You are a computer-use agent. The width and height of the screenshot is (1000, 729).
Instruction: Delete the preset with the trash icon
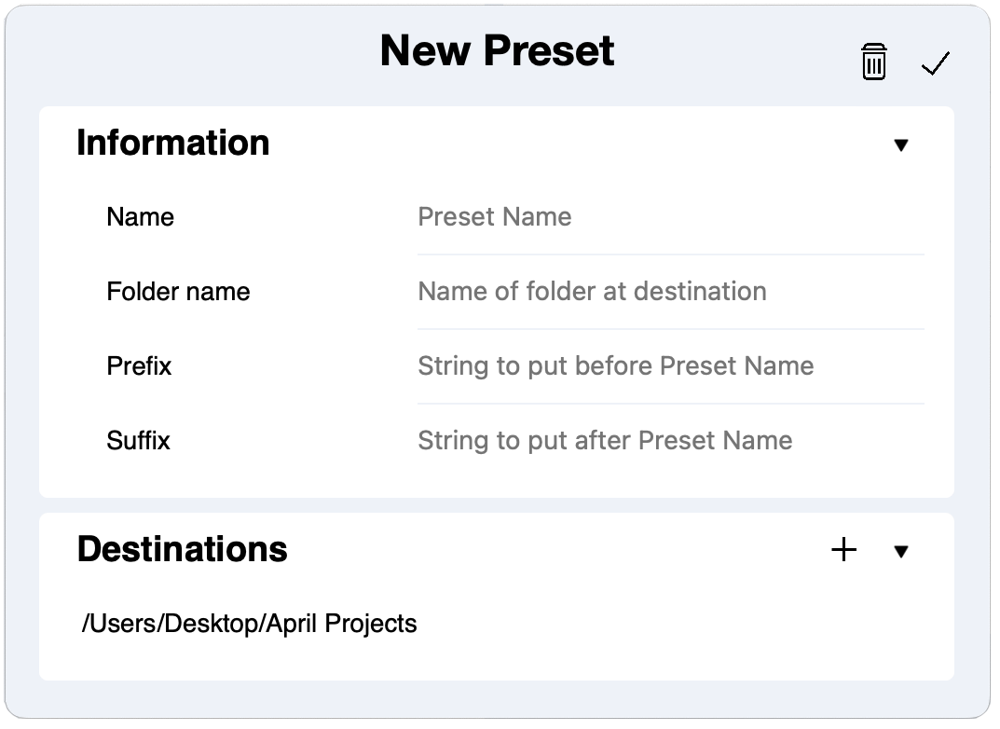point(874,62)
